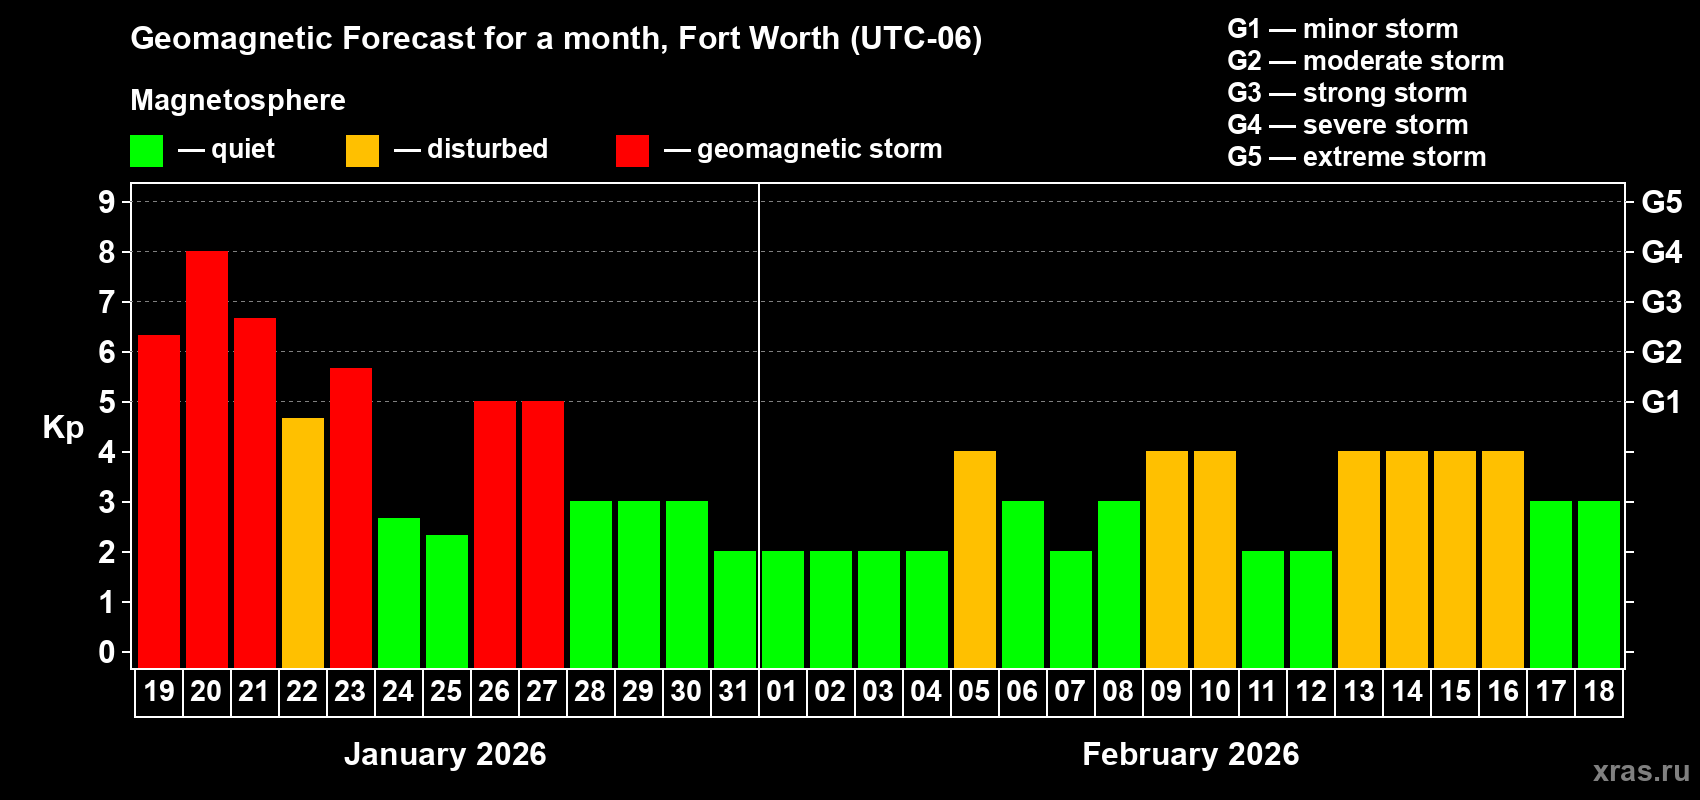The width and height of the screenshot is (1700, 800).
Task: Click the date label 12 on the axis
Action: pyautogui.click(x=1311, y=691)
